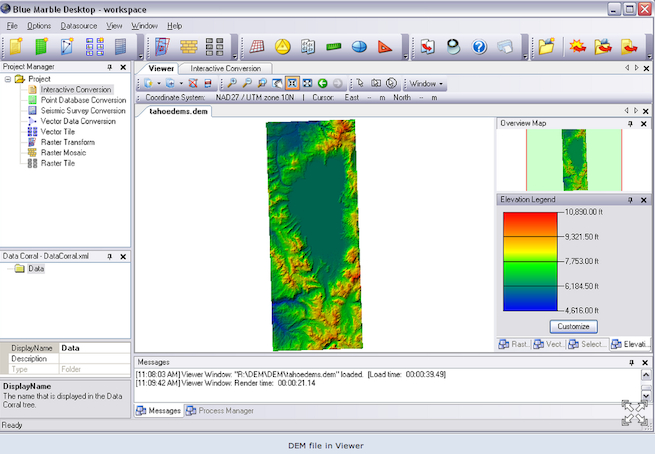Click the yellow triangle icon in main toolbar

pyautogui.click(x=283, y=47)
